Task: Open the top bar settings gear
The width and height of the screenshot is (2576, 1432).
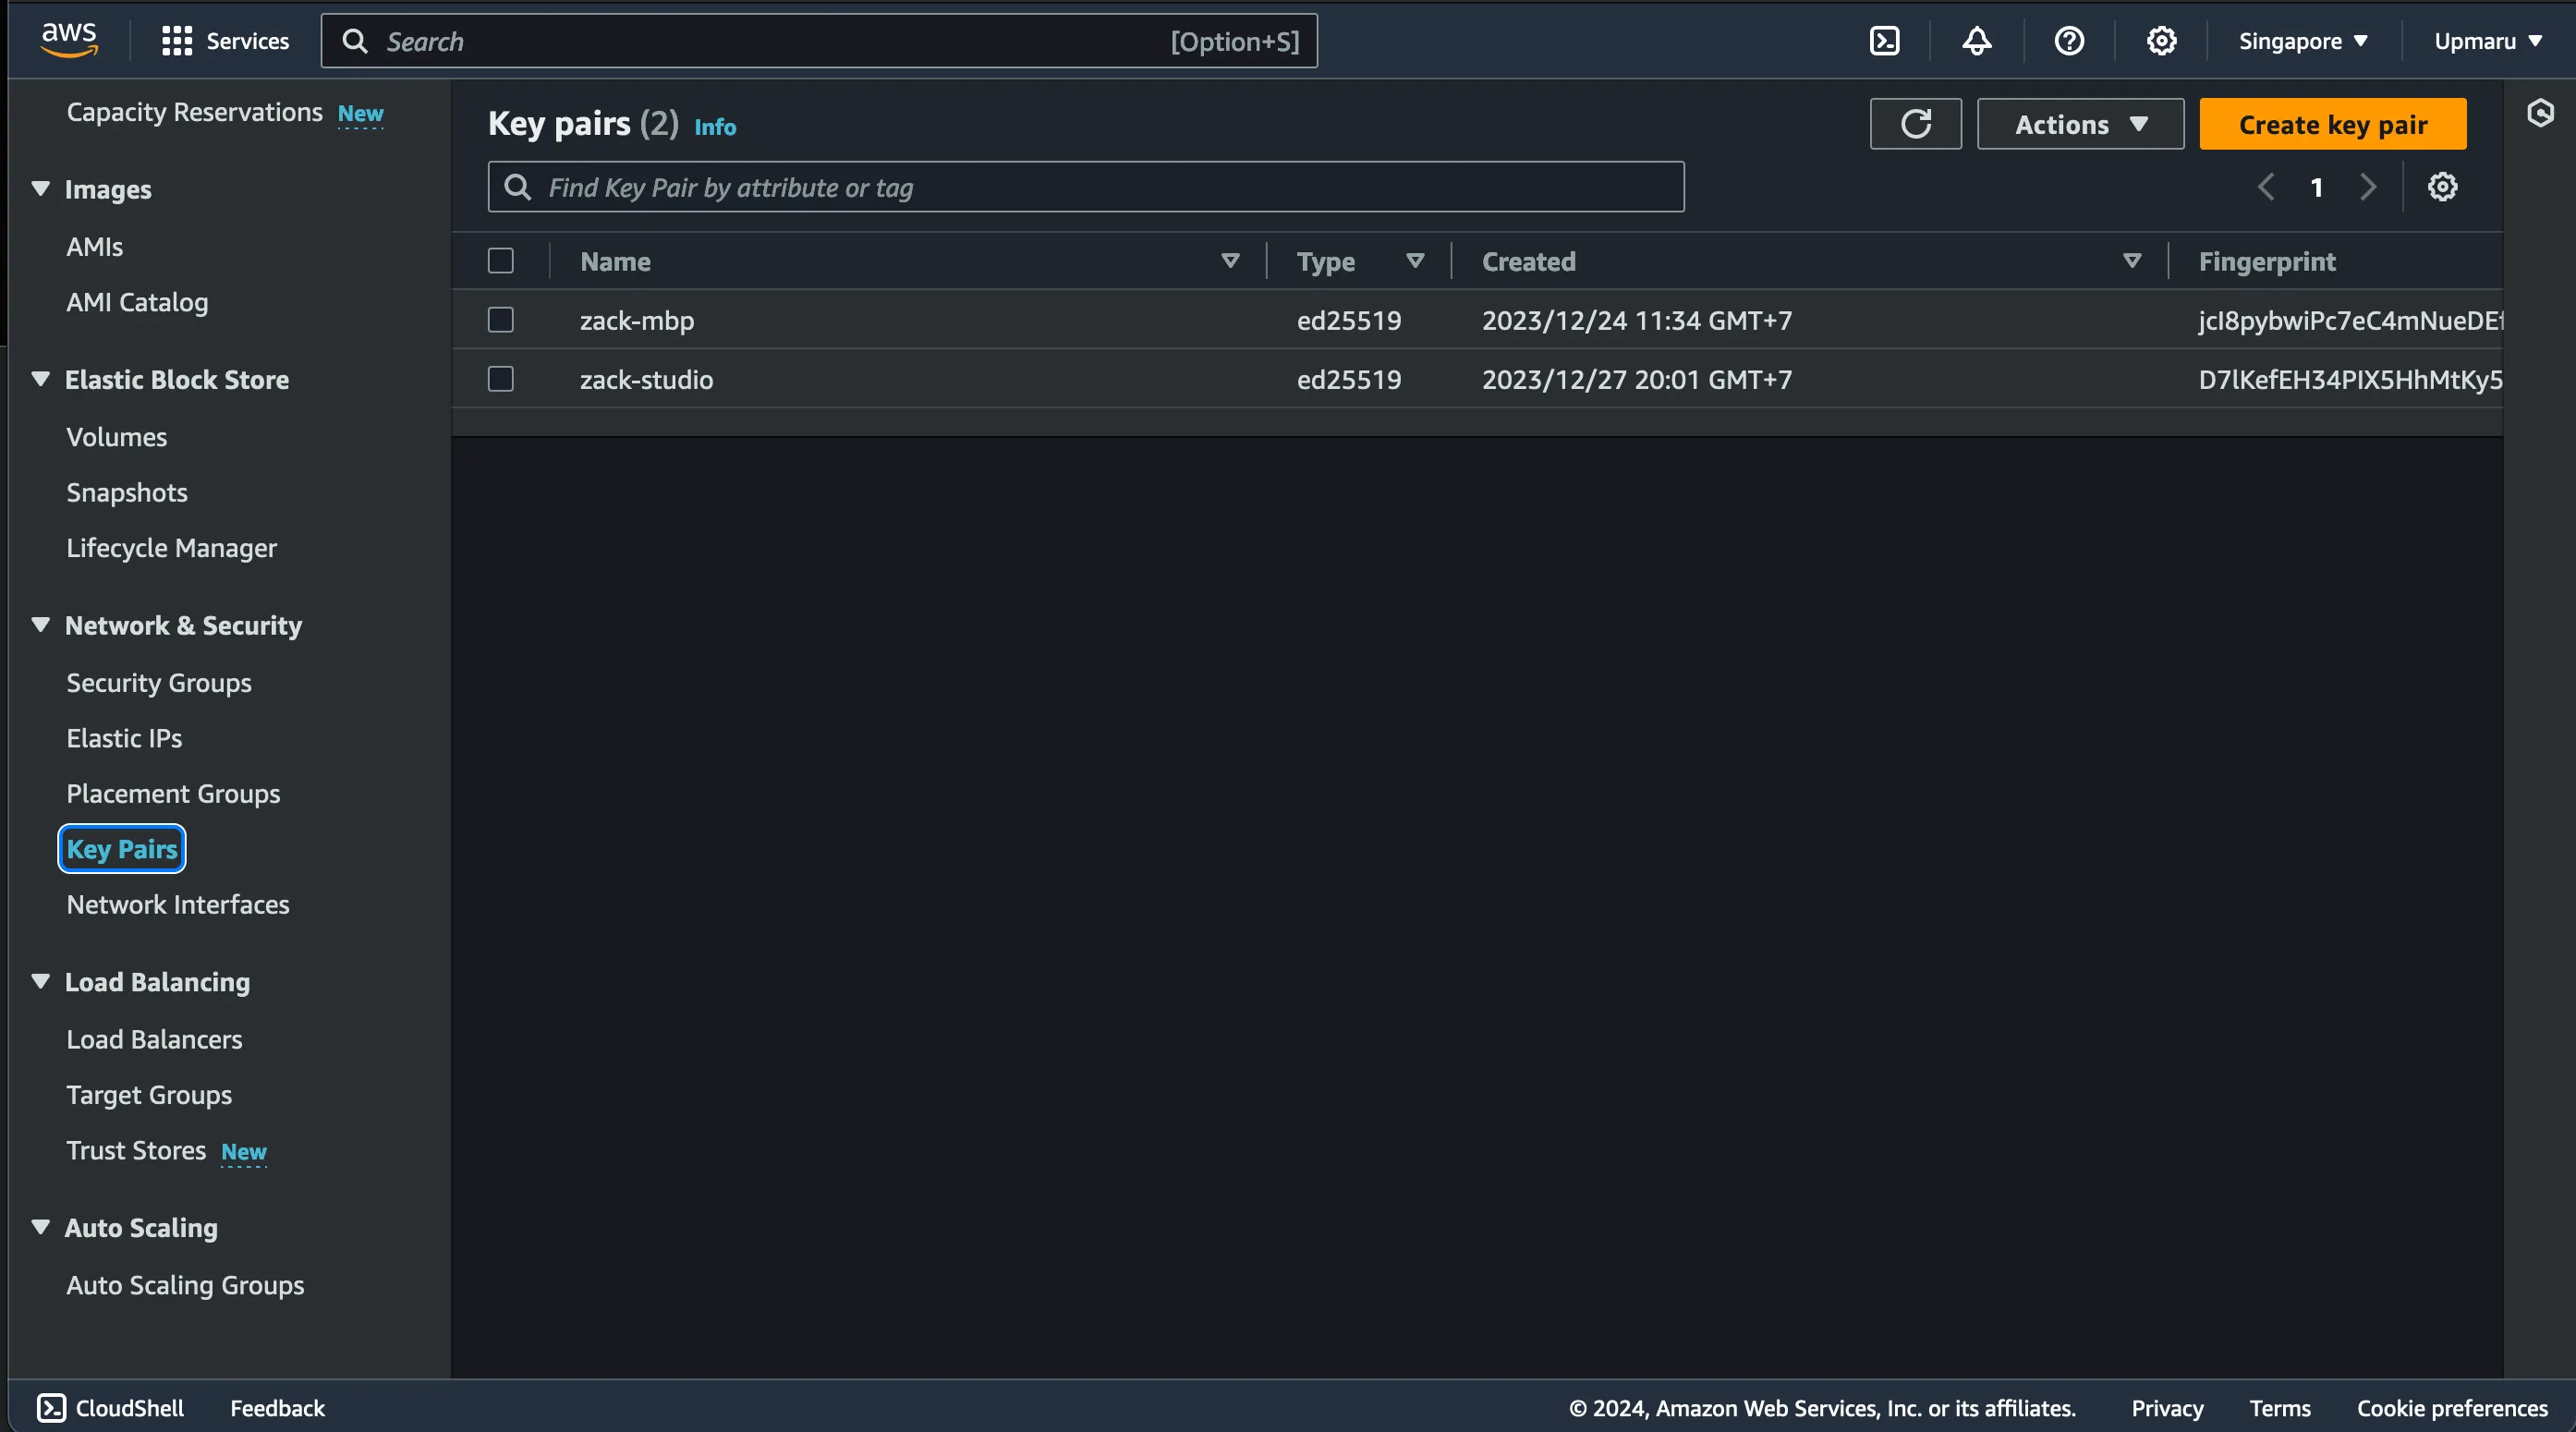Action: pyautogui.click(x=2161, y=41)
